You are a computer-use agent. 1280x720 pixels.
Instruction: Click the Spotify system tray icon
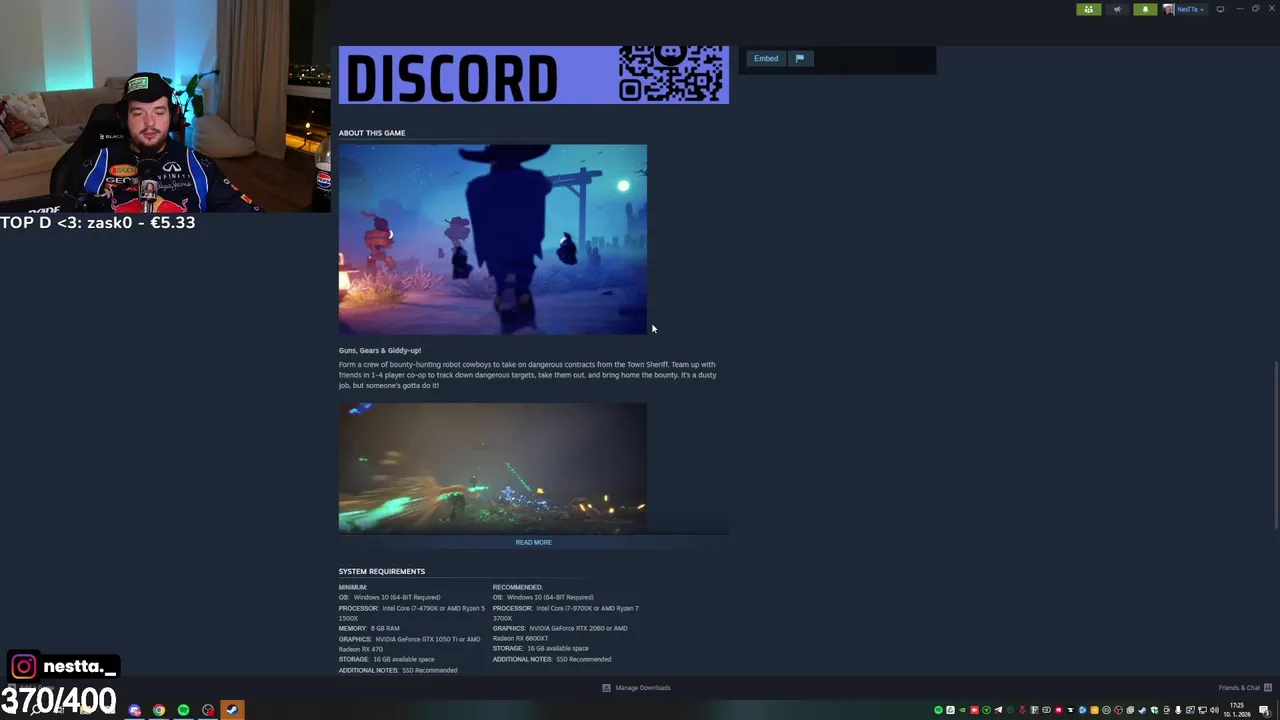tap(938, 710)
